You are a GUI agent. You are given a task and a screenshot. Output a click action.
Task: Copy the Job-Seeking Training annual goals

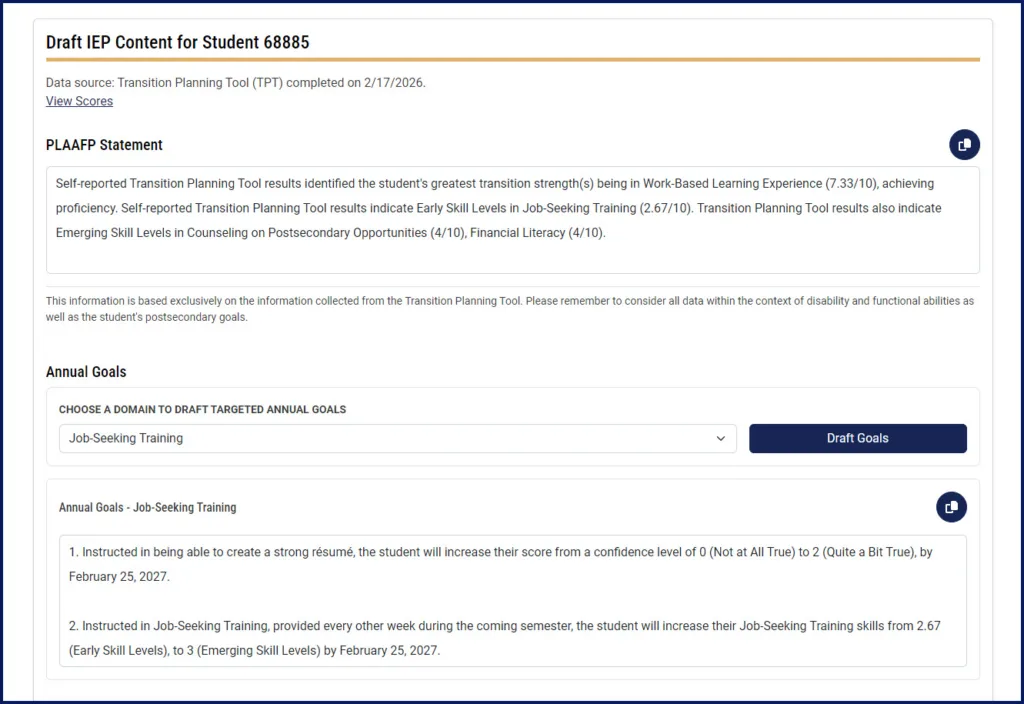[x=951, y=507]
